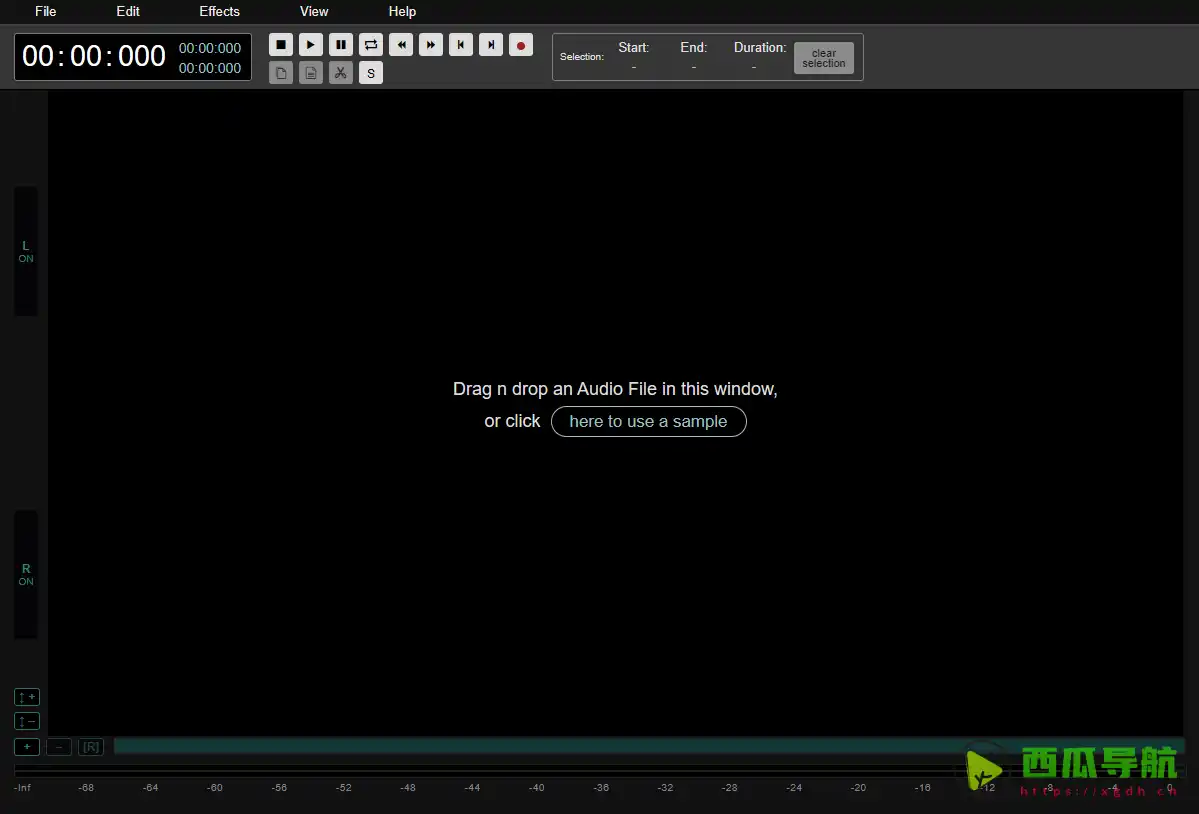This screenshot has width=1199, height=814.
Task: Click 'here to use a sample' button
Action: [x=648, y=422]
